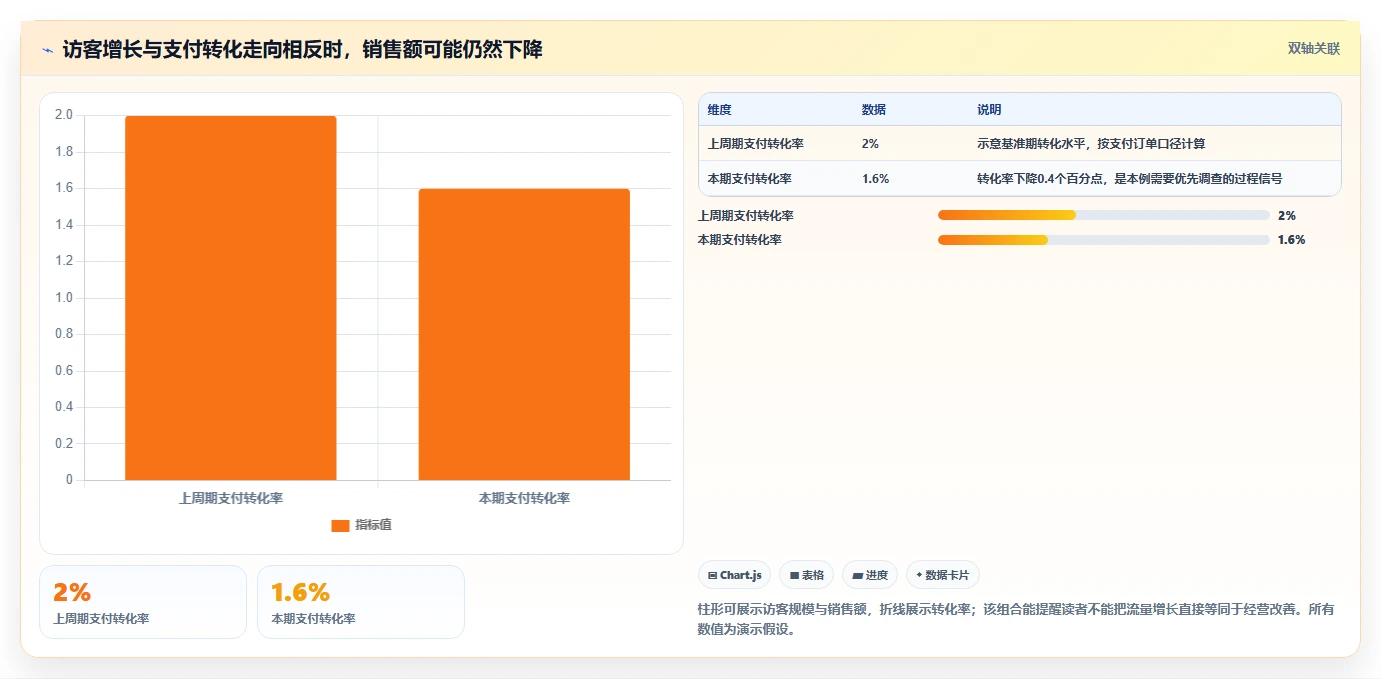Click the 2% value in the table
The height and width of the screenshot is (679, 1381).
870,144
